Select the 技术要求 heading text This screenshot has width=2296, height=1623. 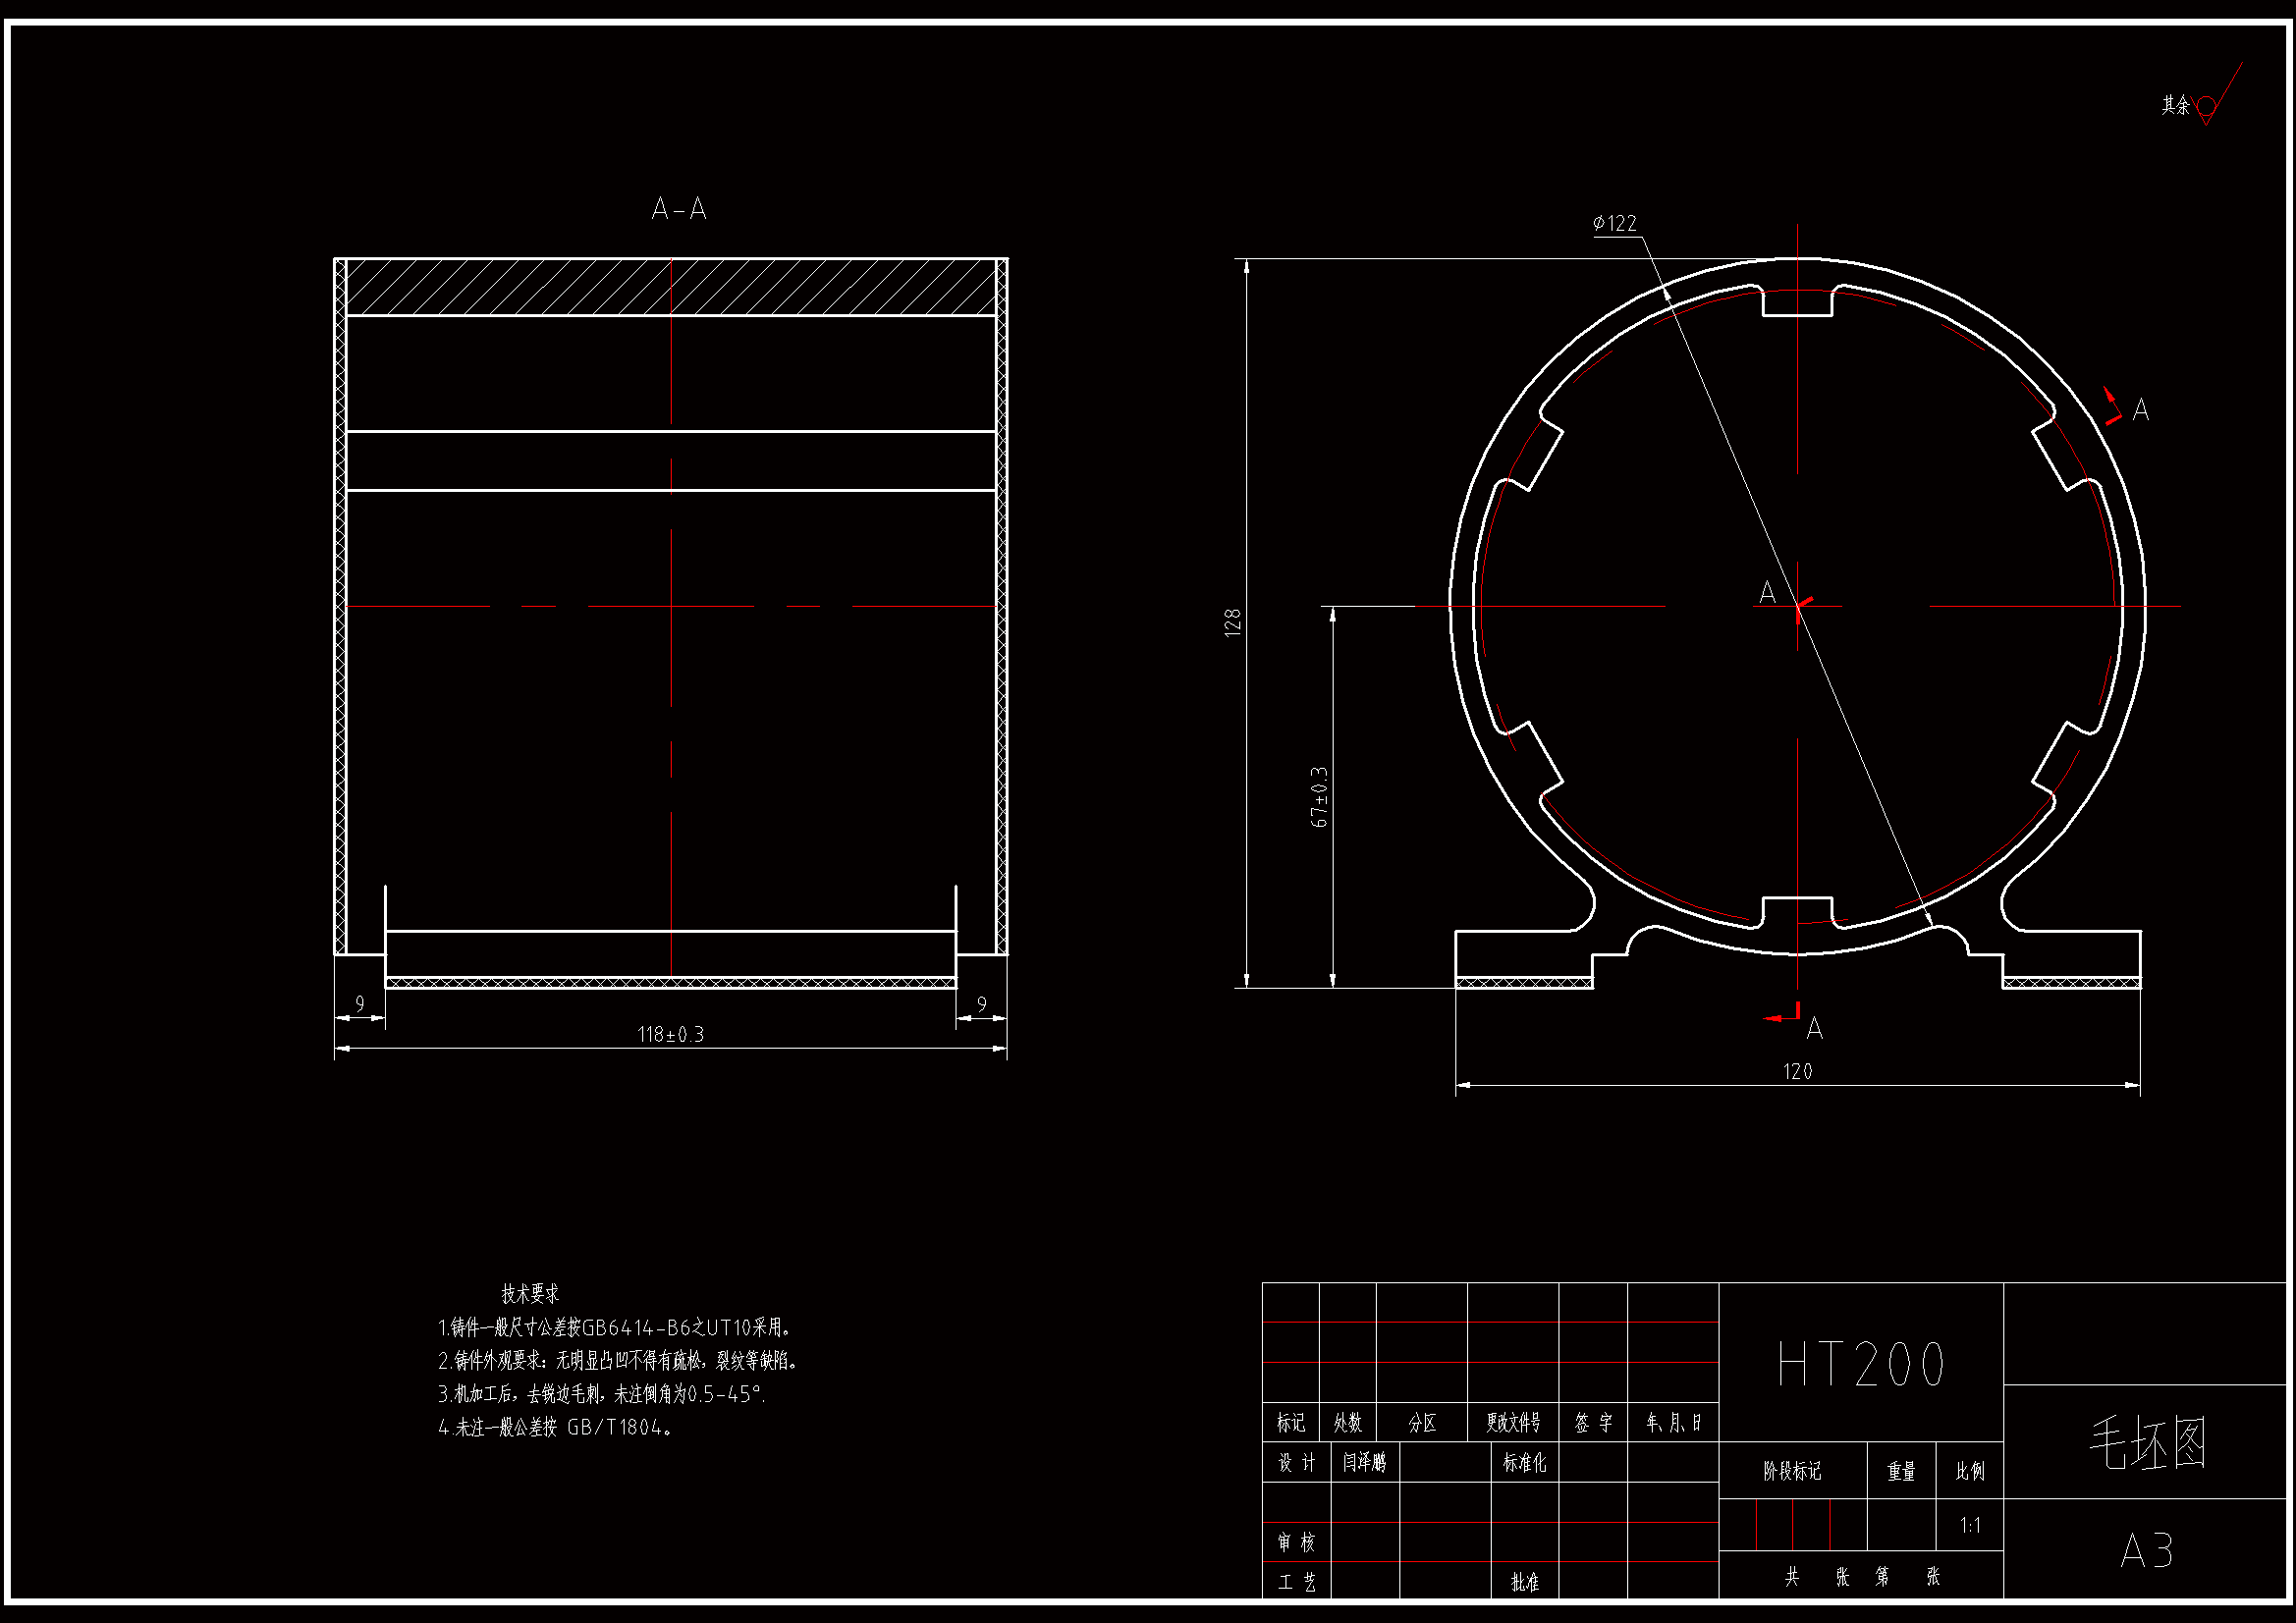530,1294
